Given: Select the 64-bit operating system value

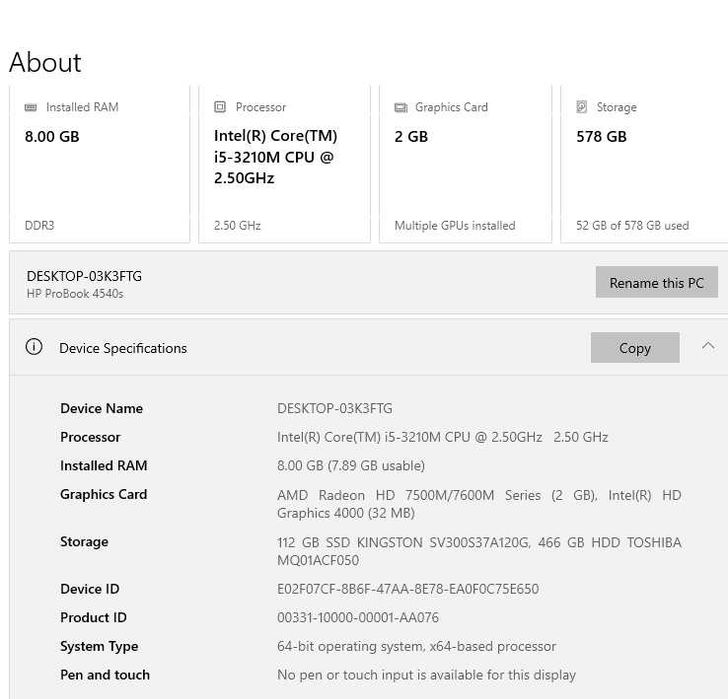Looking at the screenshot, I should click(x=416, y=647).
